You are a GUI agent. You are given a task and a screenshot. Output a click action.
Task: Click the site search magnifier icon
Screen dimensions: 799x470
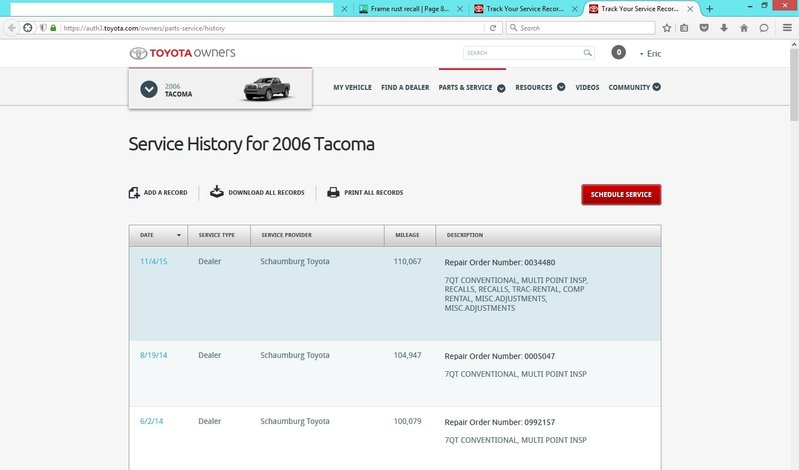point(588,53)
